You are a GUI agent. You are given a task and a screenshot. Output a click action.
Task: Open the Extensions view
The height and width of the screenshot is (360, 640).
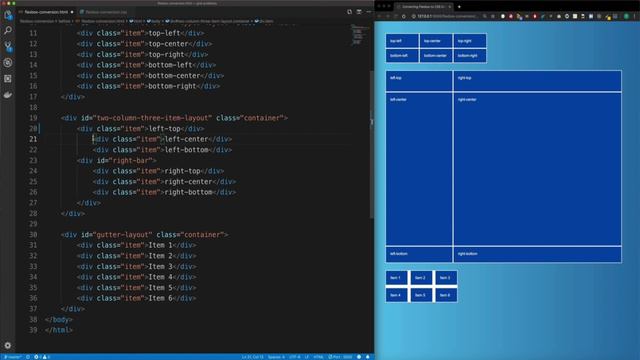8,78
